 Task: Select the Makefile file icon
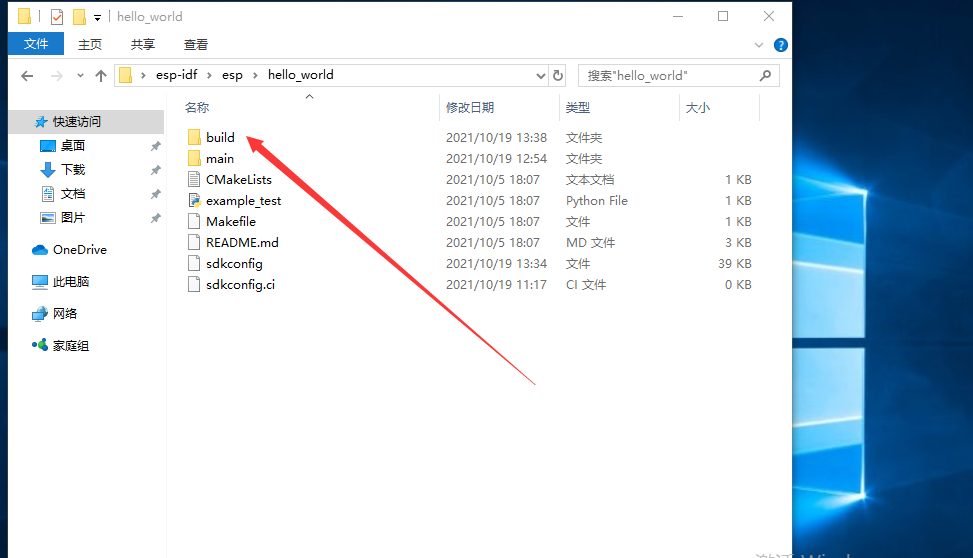click(194, 222)
